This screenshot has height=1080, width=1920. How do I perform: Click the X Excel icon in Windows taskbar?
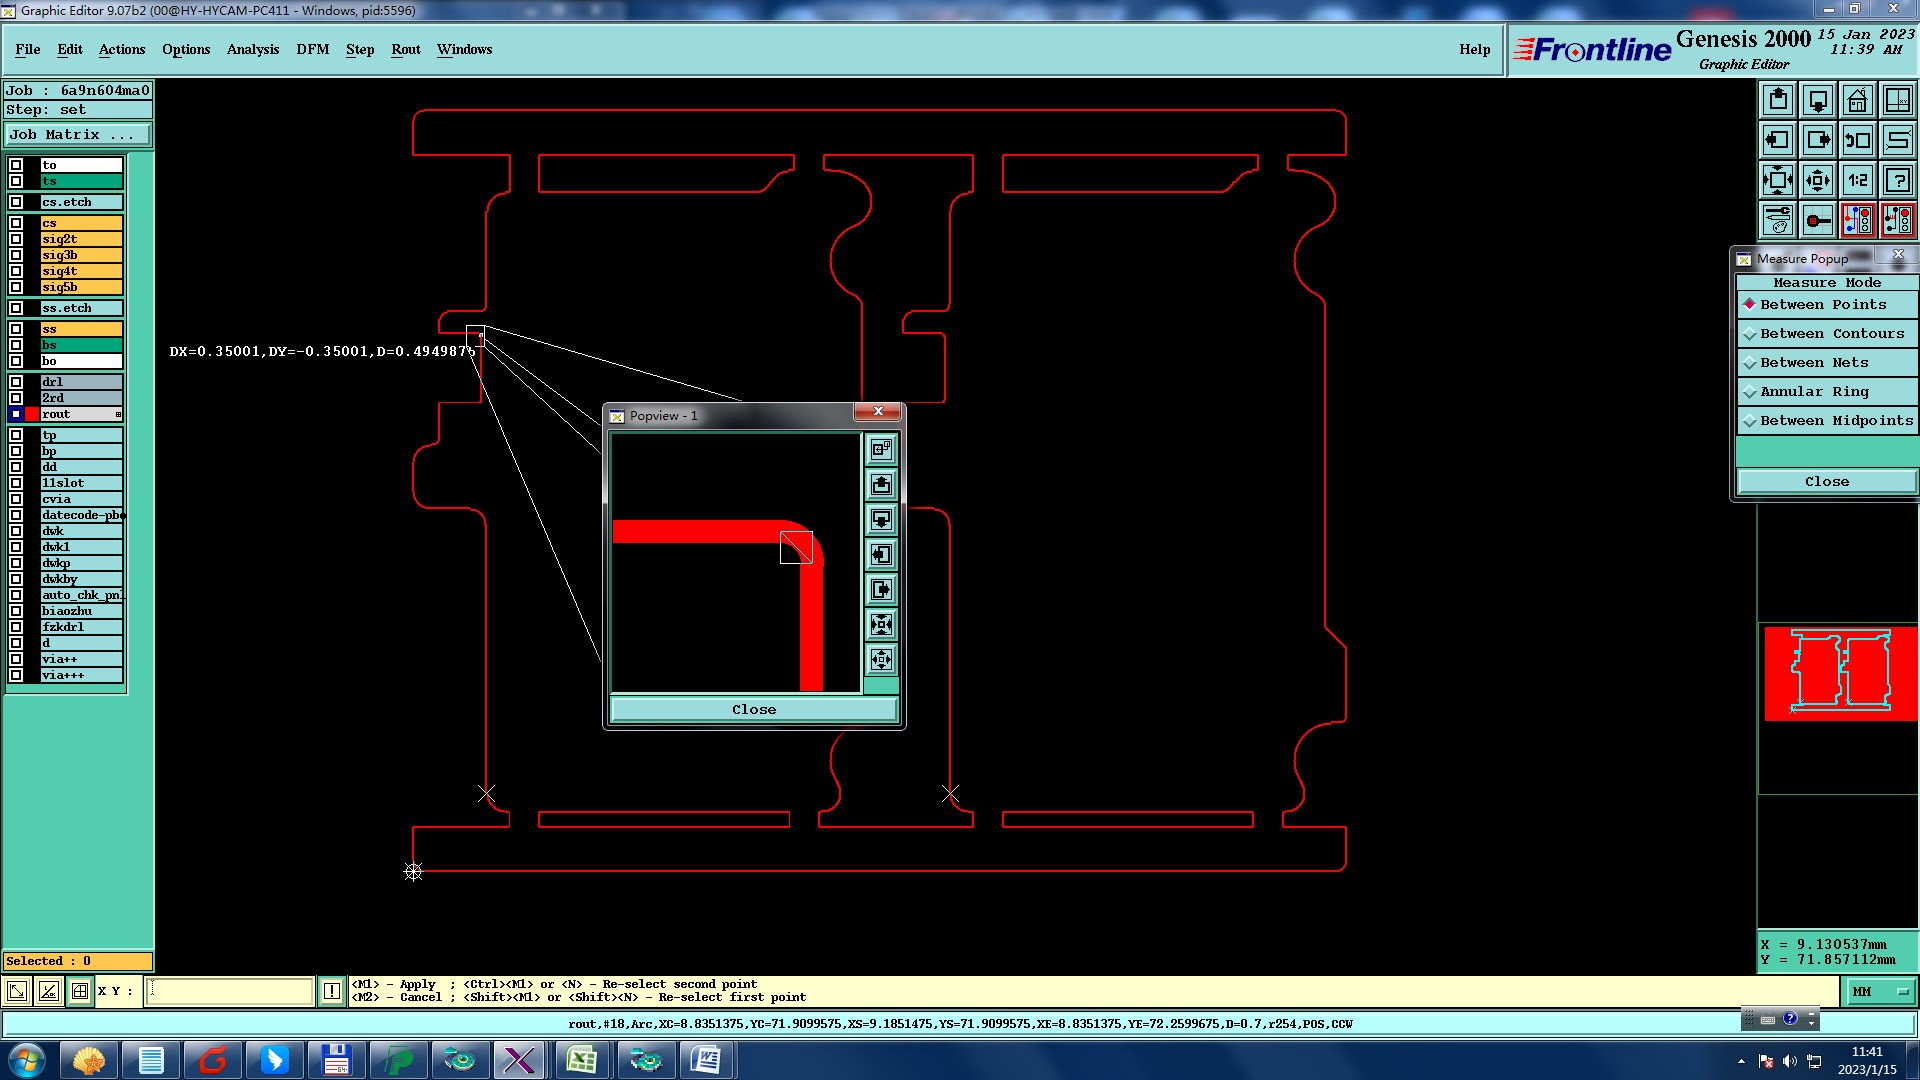pos(581,1060)
